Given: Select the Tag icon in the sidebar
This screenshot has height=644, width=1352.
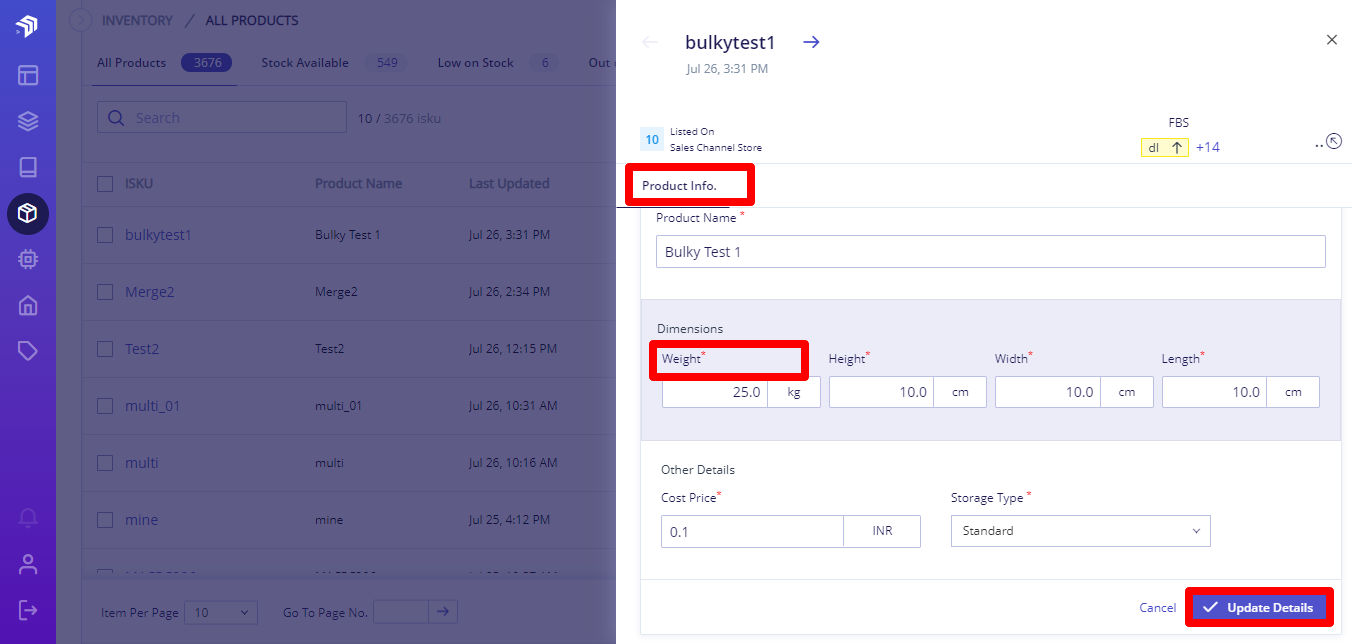Looking at the screenshot, I should 28,350.
